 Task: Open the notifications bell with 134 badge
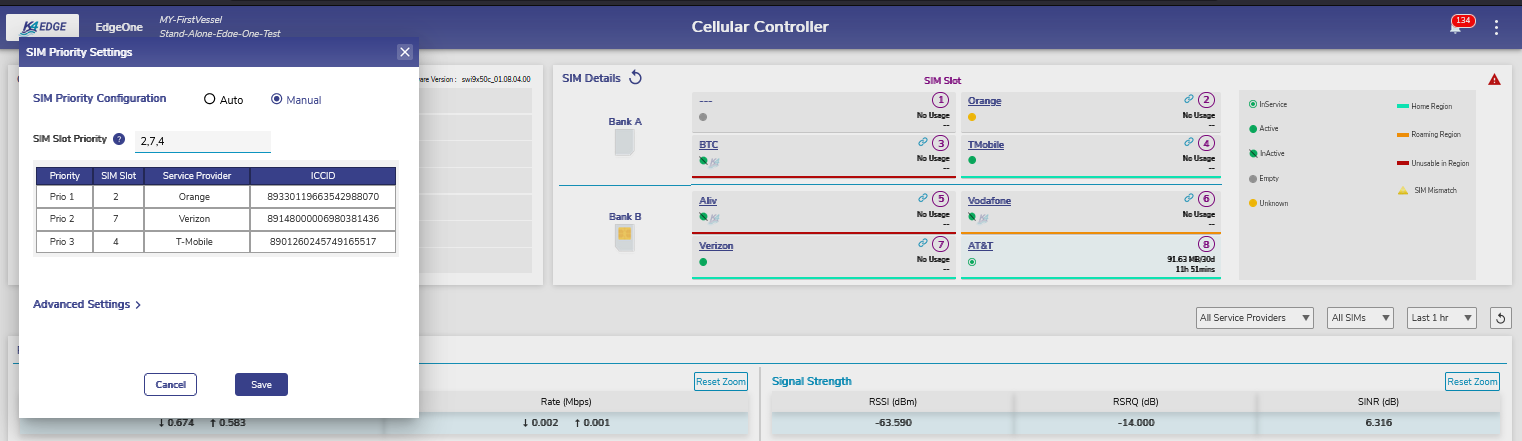tap(1456, 28)
